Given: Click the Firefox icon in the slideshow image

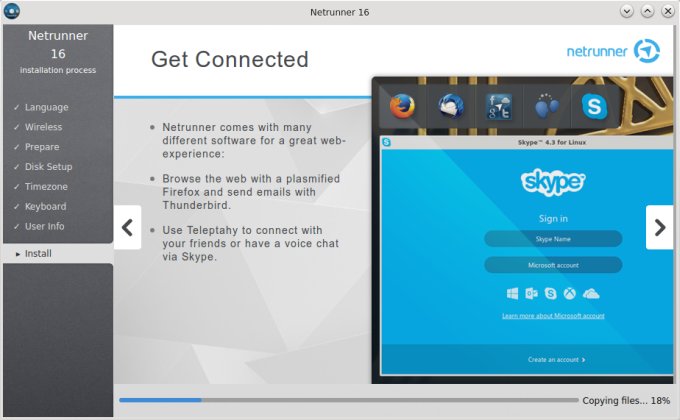Looking at the screenshot, I should coord(402,106).
